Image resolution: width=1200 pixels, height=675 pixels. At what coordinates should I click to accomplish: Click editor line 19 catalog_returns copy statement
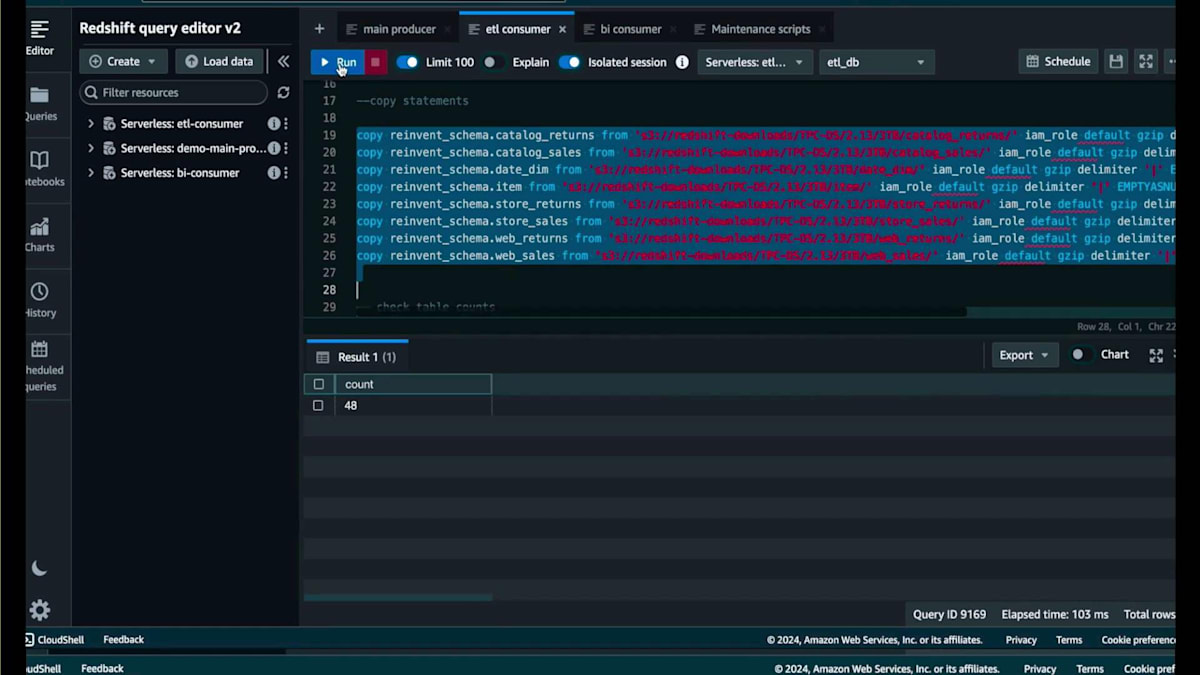[765, 135]
